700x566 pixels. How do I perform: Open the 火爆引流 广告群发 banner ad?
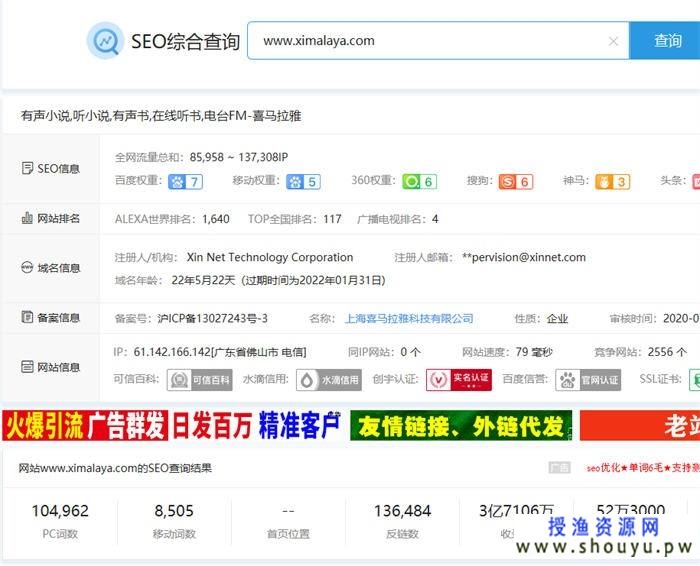(85, 426)
